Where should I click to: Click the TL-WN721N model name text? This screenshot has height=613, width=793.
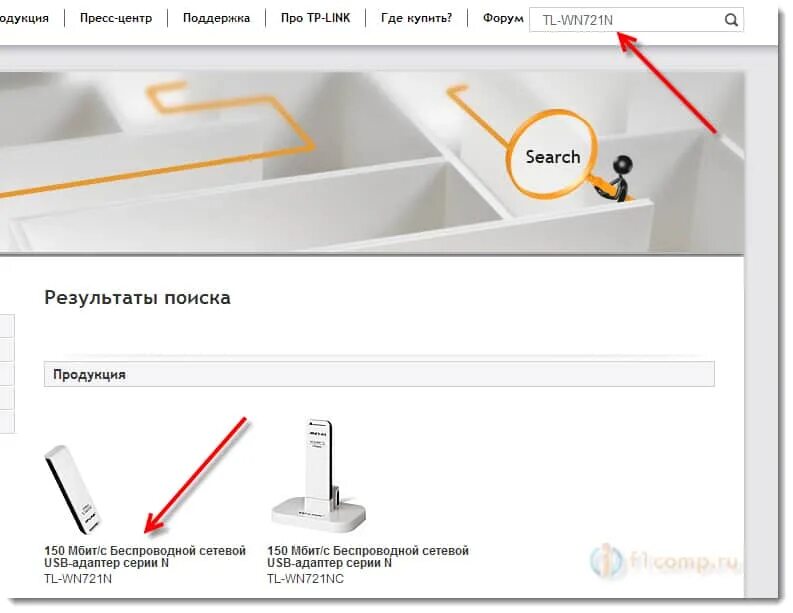[x=78, y=579]
